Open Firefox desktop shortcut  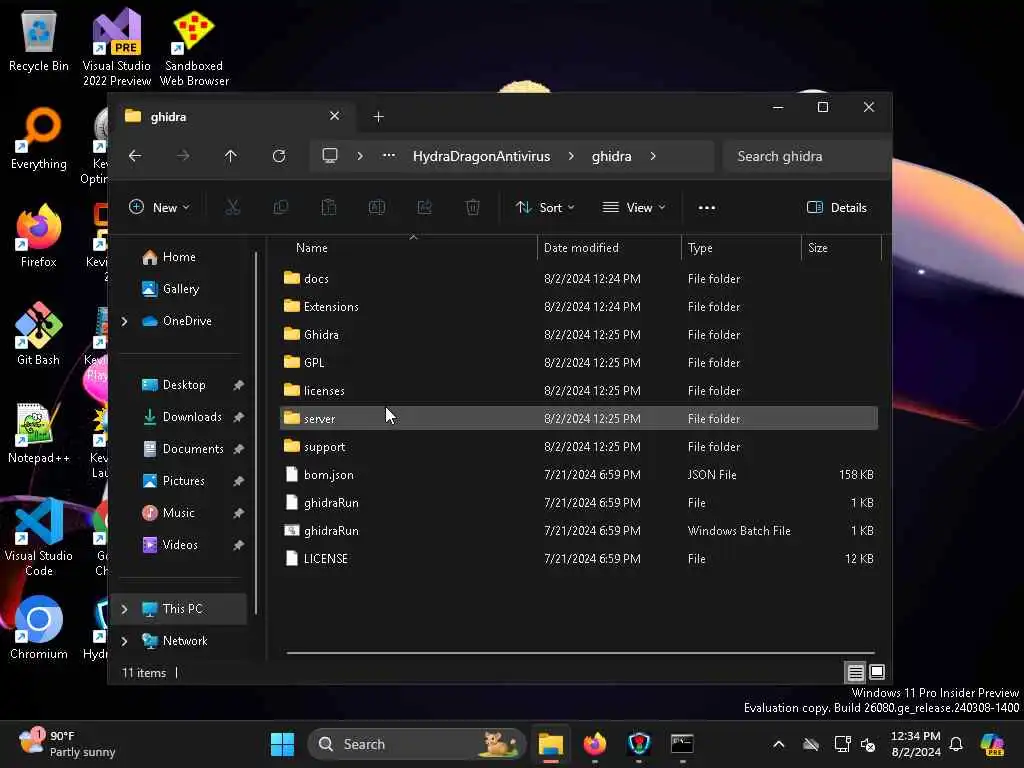(39, 236)
